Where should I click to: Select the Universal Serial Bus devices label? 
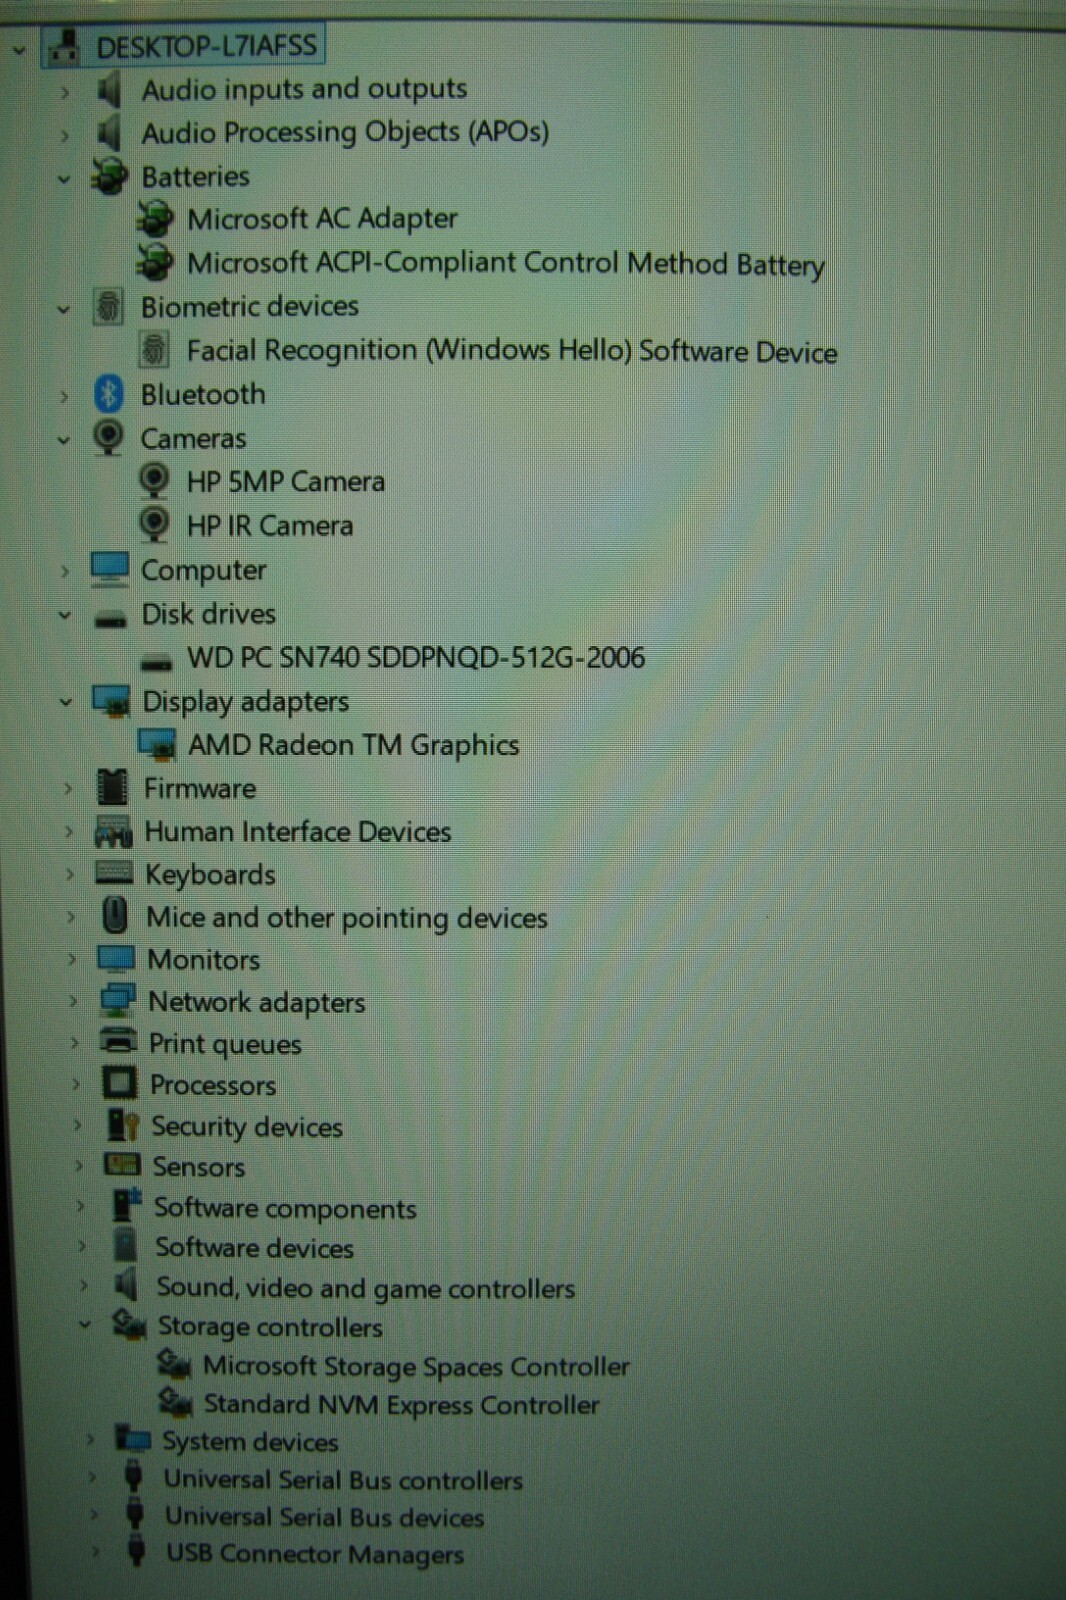(x=324, y=1517)
